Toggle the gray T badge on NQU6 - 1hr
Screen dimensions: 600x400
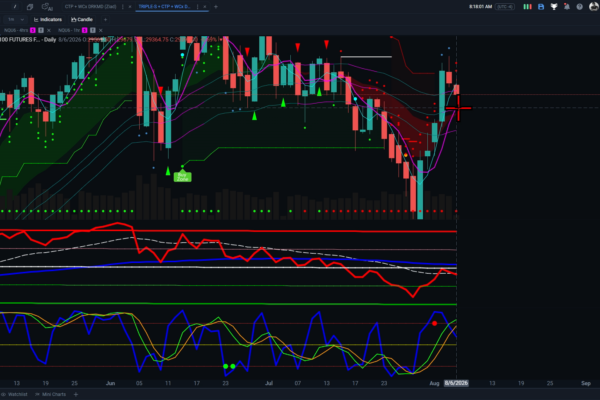coord(93,30)
